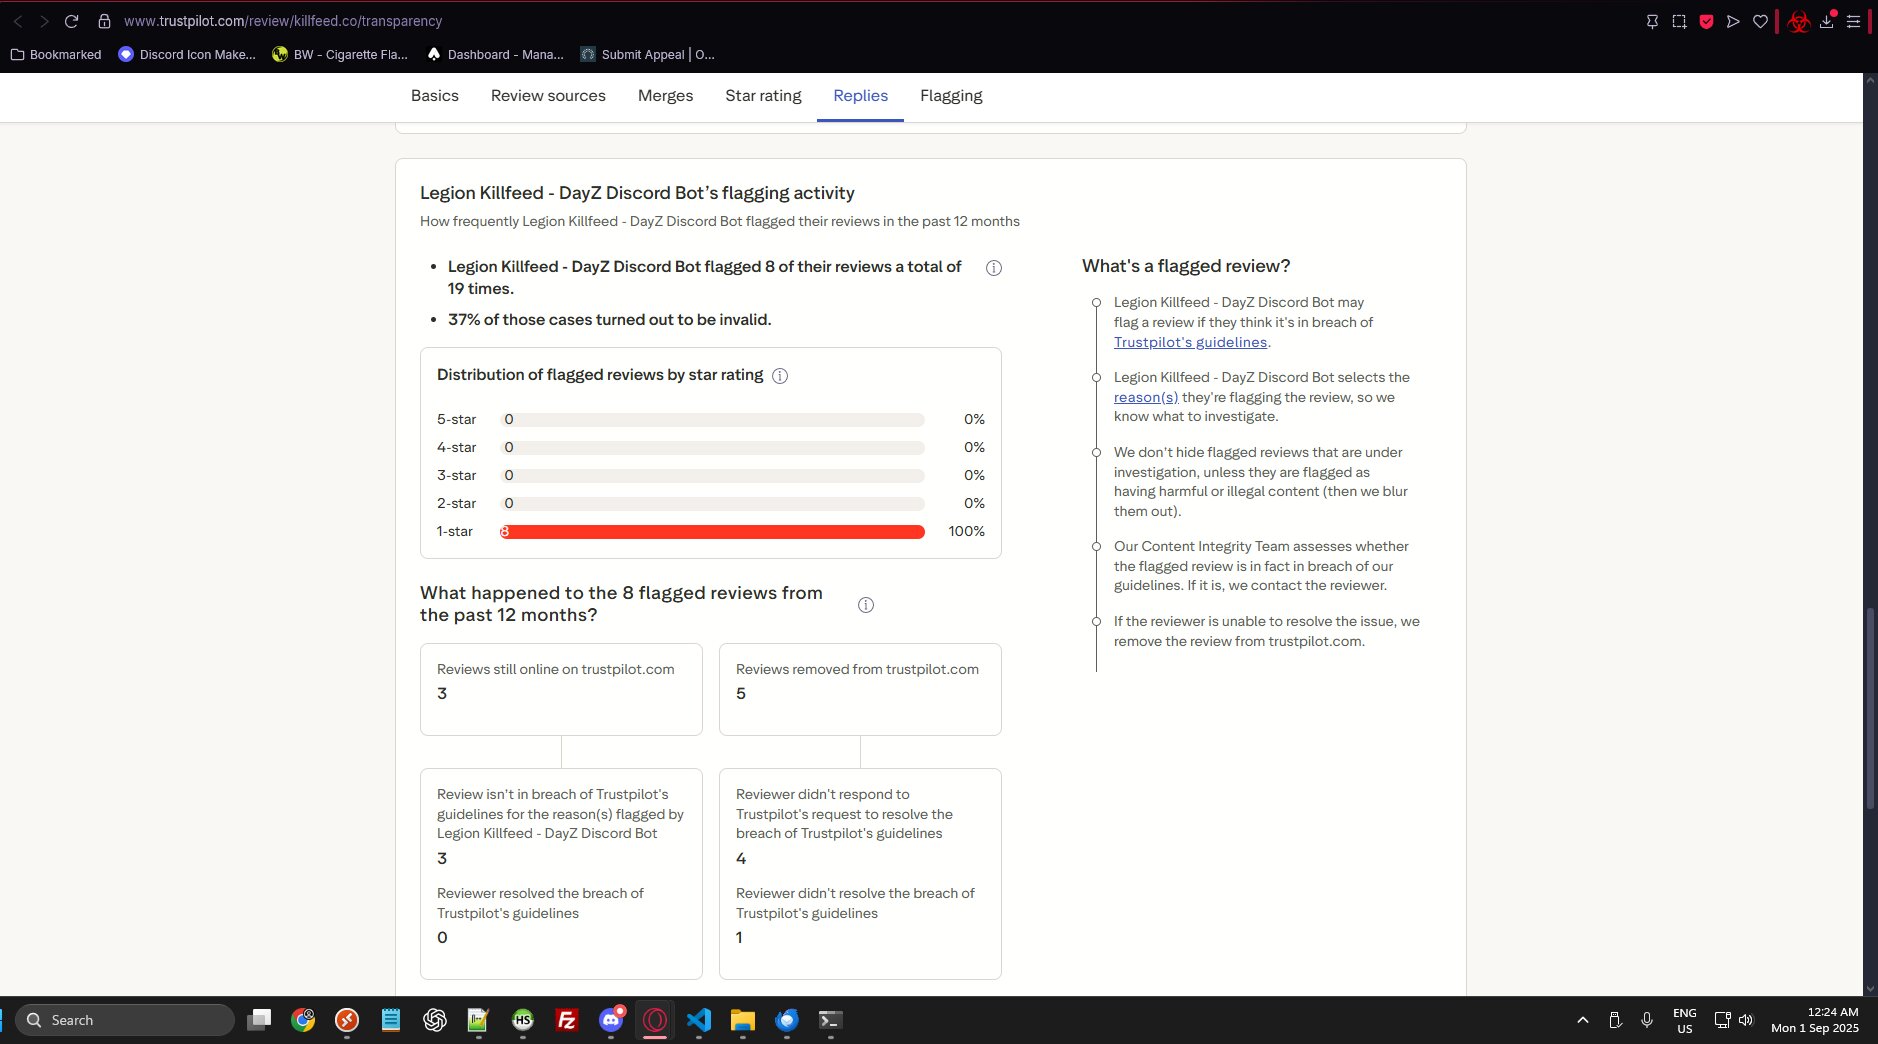
Task: Click the 5-star distribution bar
Action: (712, 420)
